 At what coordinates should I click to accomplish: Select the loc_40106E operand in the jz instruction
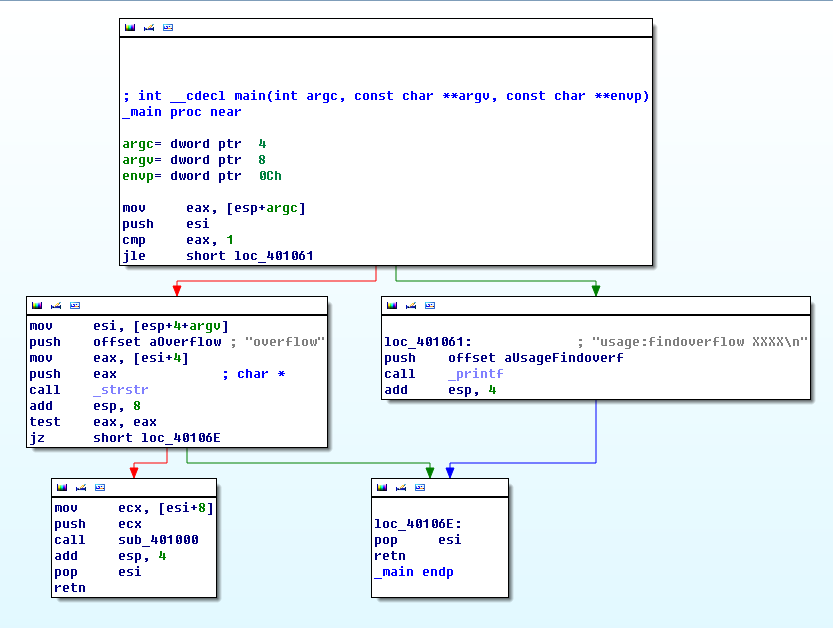click(180, 438)
